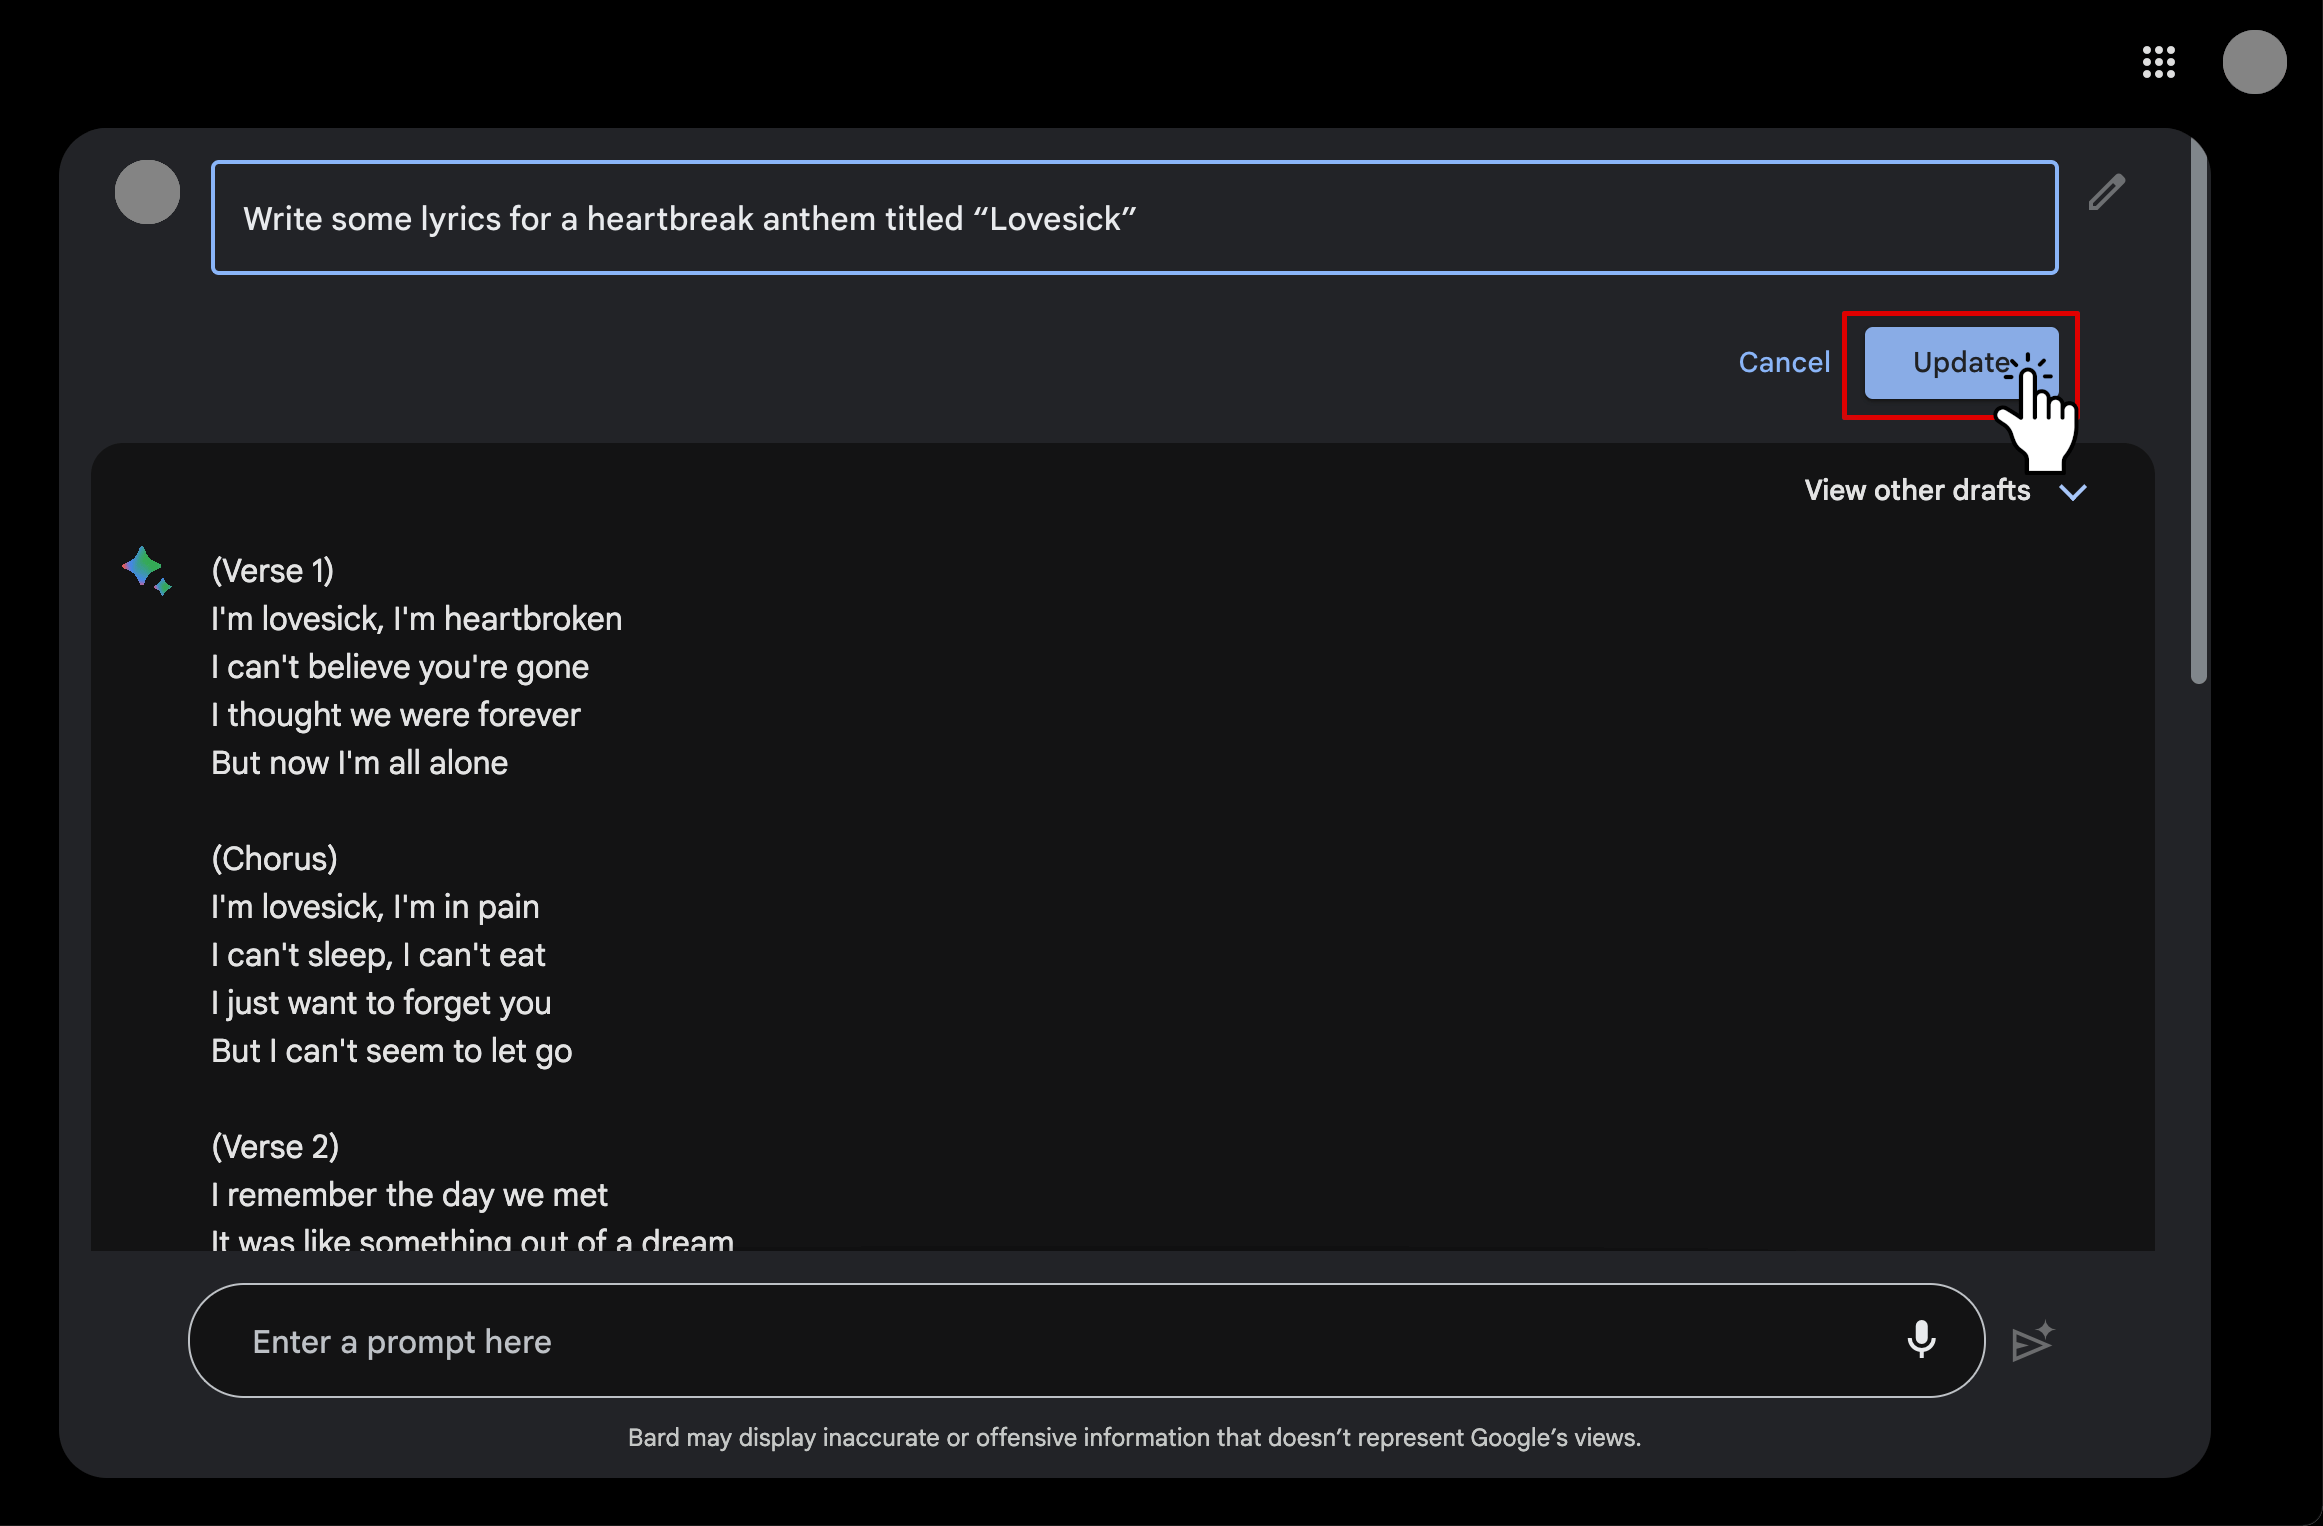Click the lyric line I'm lovesick, I'm heartbroken
Image resolution: width=2323 pixels, height=1526 pixels.
[x=416, y=619]
